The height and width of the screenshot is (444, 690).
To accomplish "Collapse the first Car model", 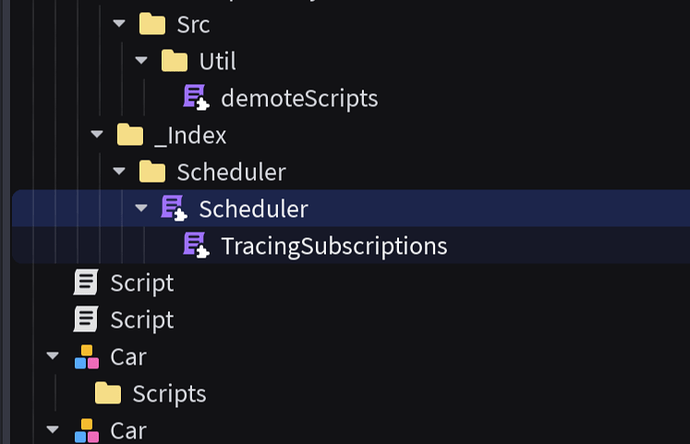I will coord(52,356).
